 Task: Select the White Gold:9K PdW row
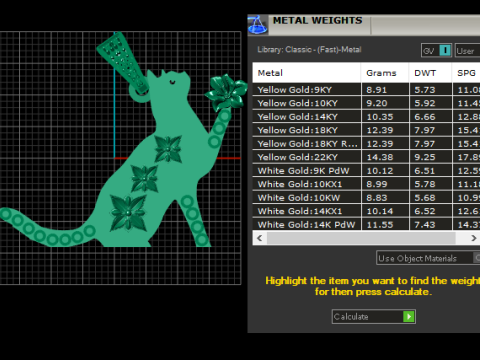click(366, 171)
